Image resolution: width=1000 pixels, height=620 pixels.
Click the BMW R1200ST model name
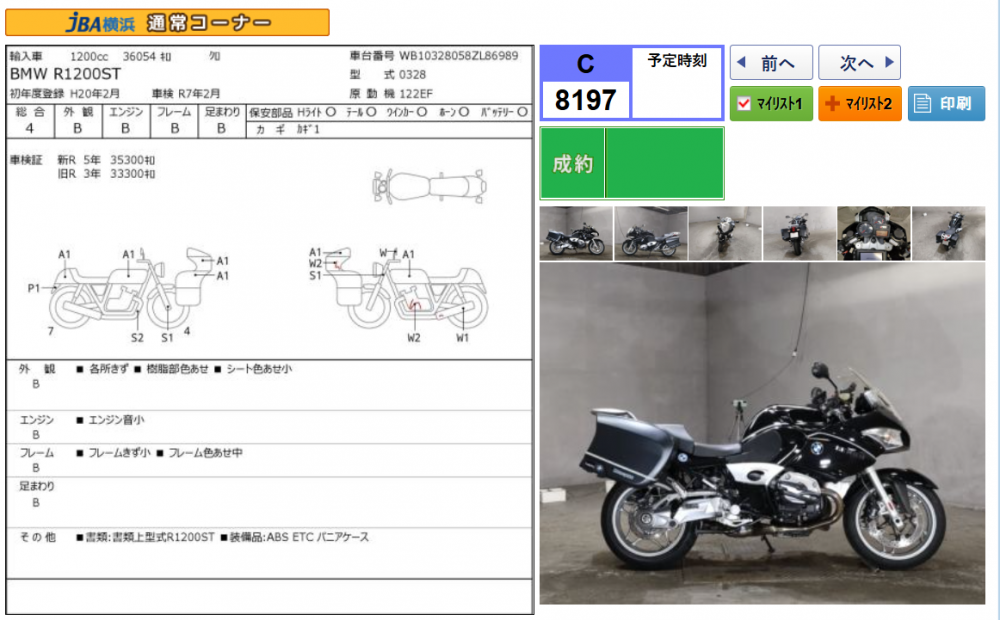[65, 74]
